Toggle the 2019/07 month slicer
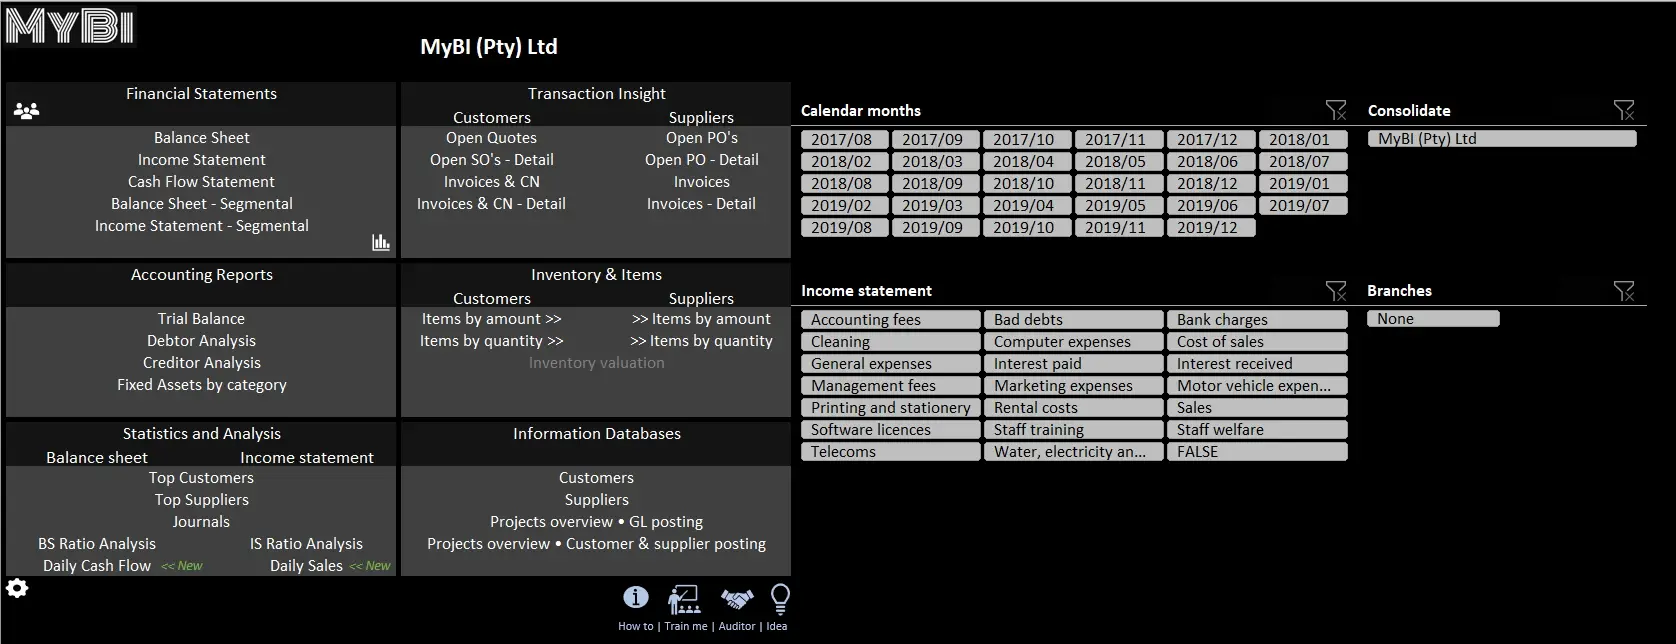Image resolution: width=1676 pixels, height=644 pixels. 1302,206
